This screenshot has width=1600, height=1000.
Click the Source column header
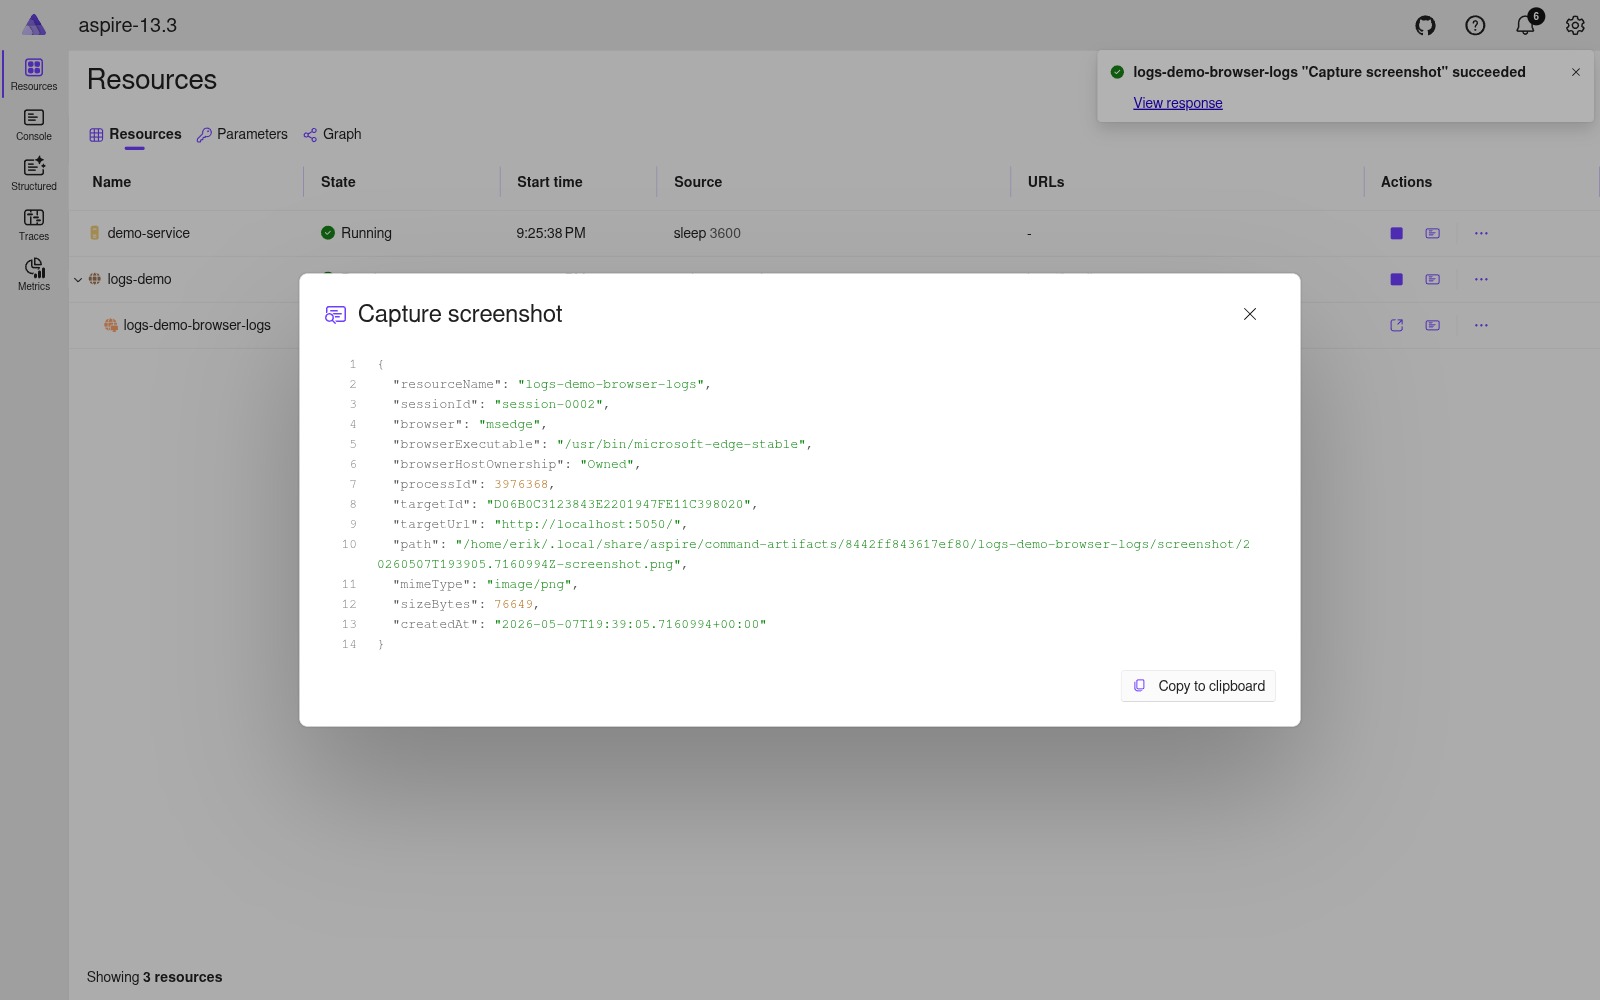pos(698,182)
